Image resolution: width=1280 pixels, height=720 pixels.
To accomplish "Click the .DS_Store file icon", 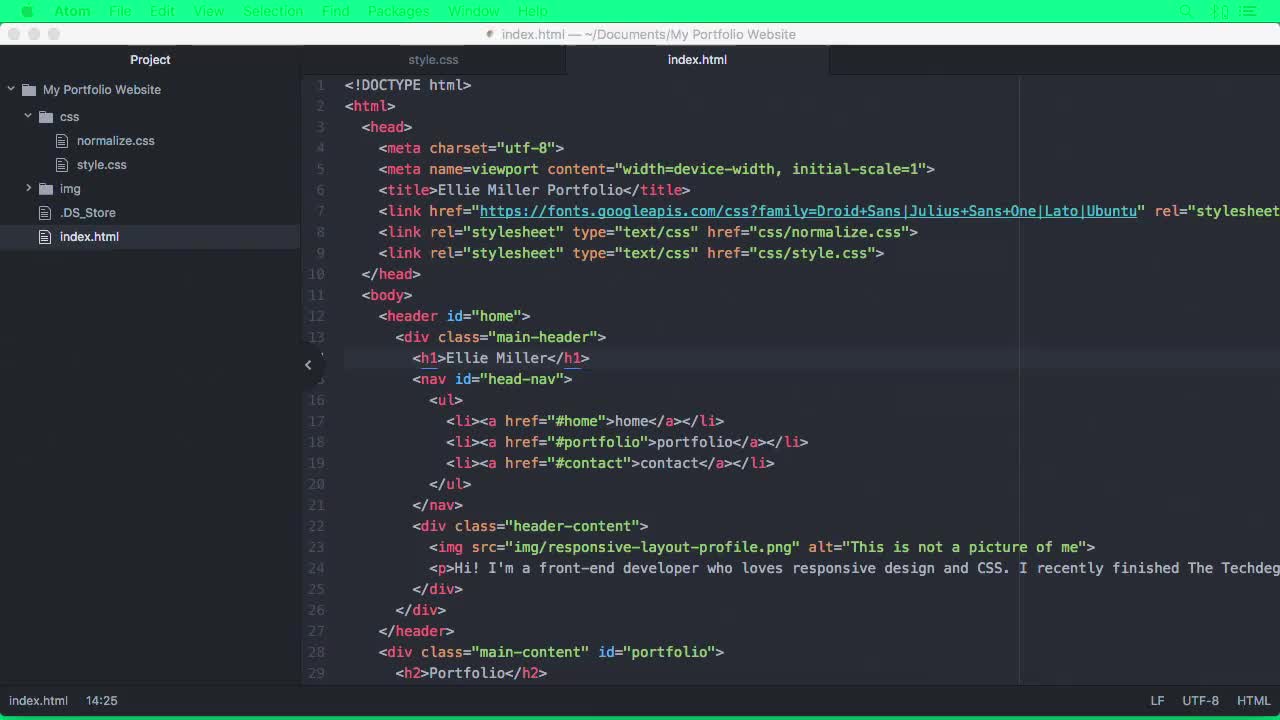I will 44,212.
